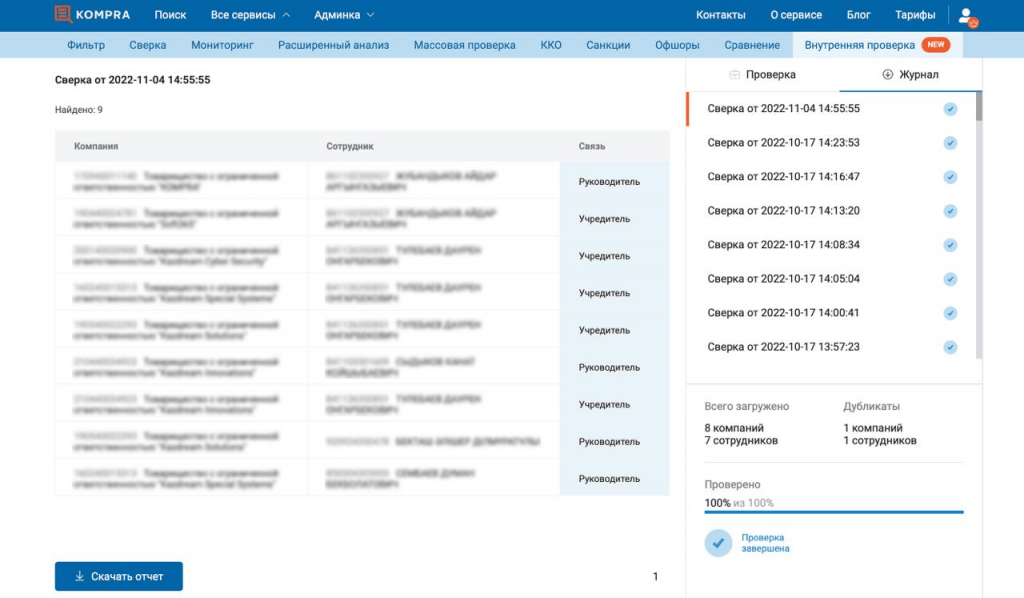Click the checkmark icon for Сверка 2022-10-17 13:57:23
The width and height of the screenshot is (1024, 598).
tap(949, 347)
